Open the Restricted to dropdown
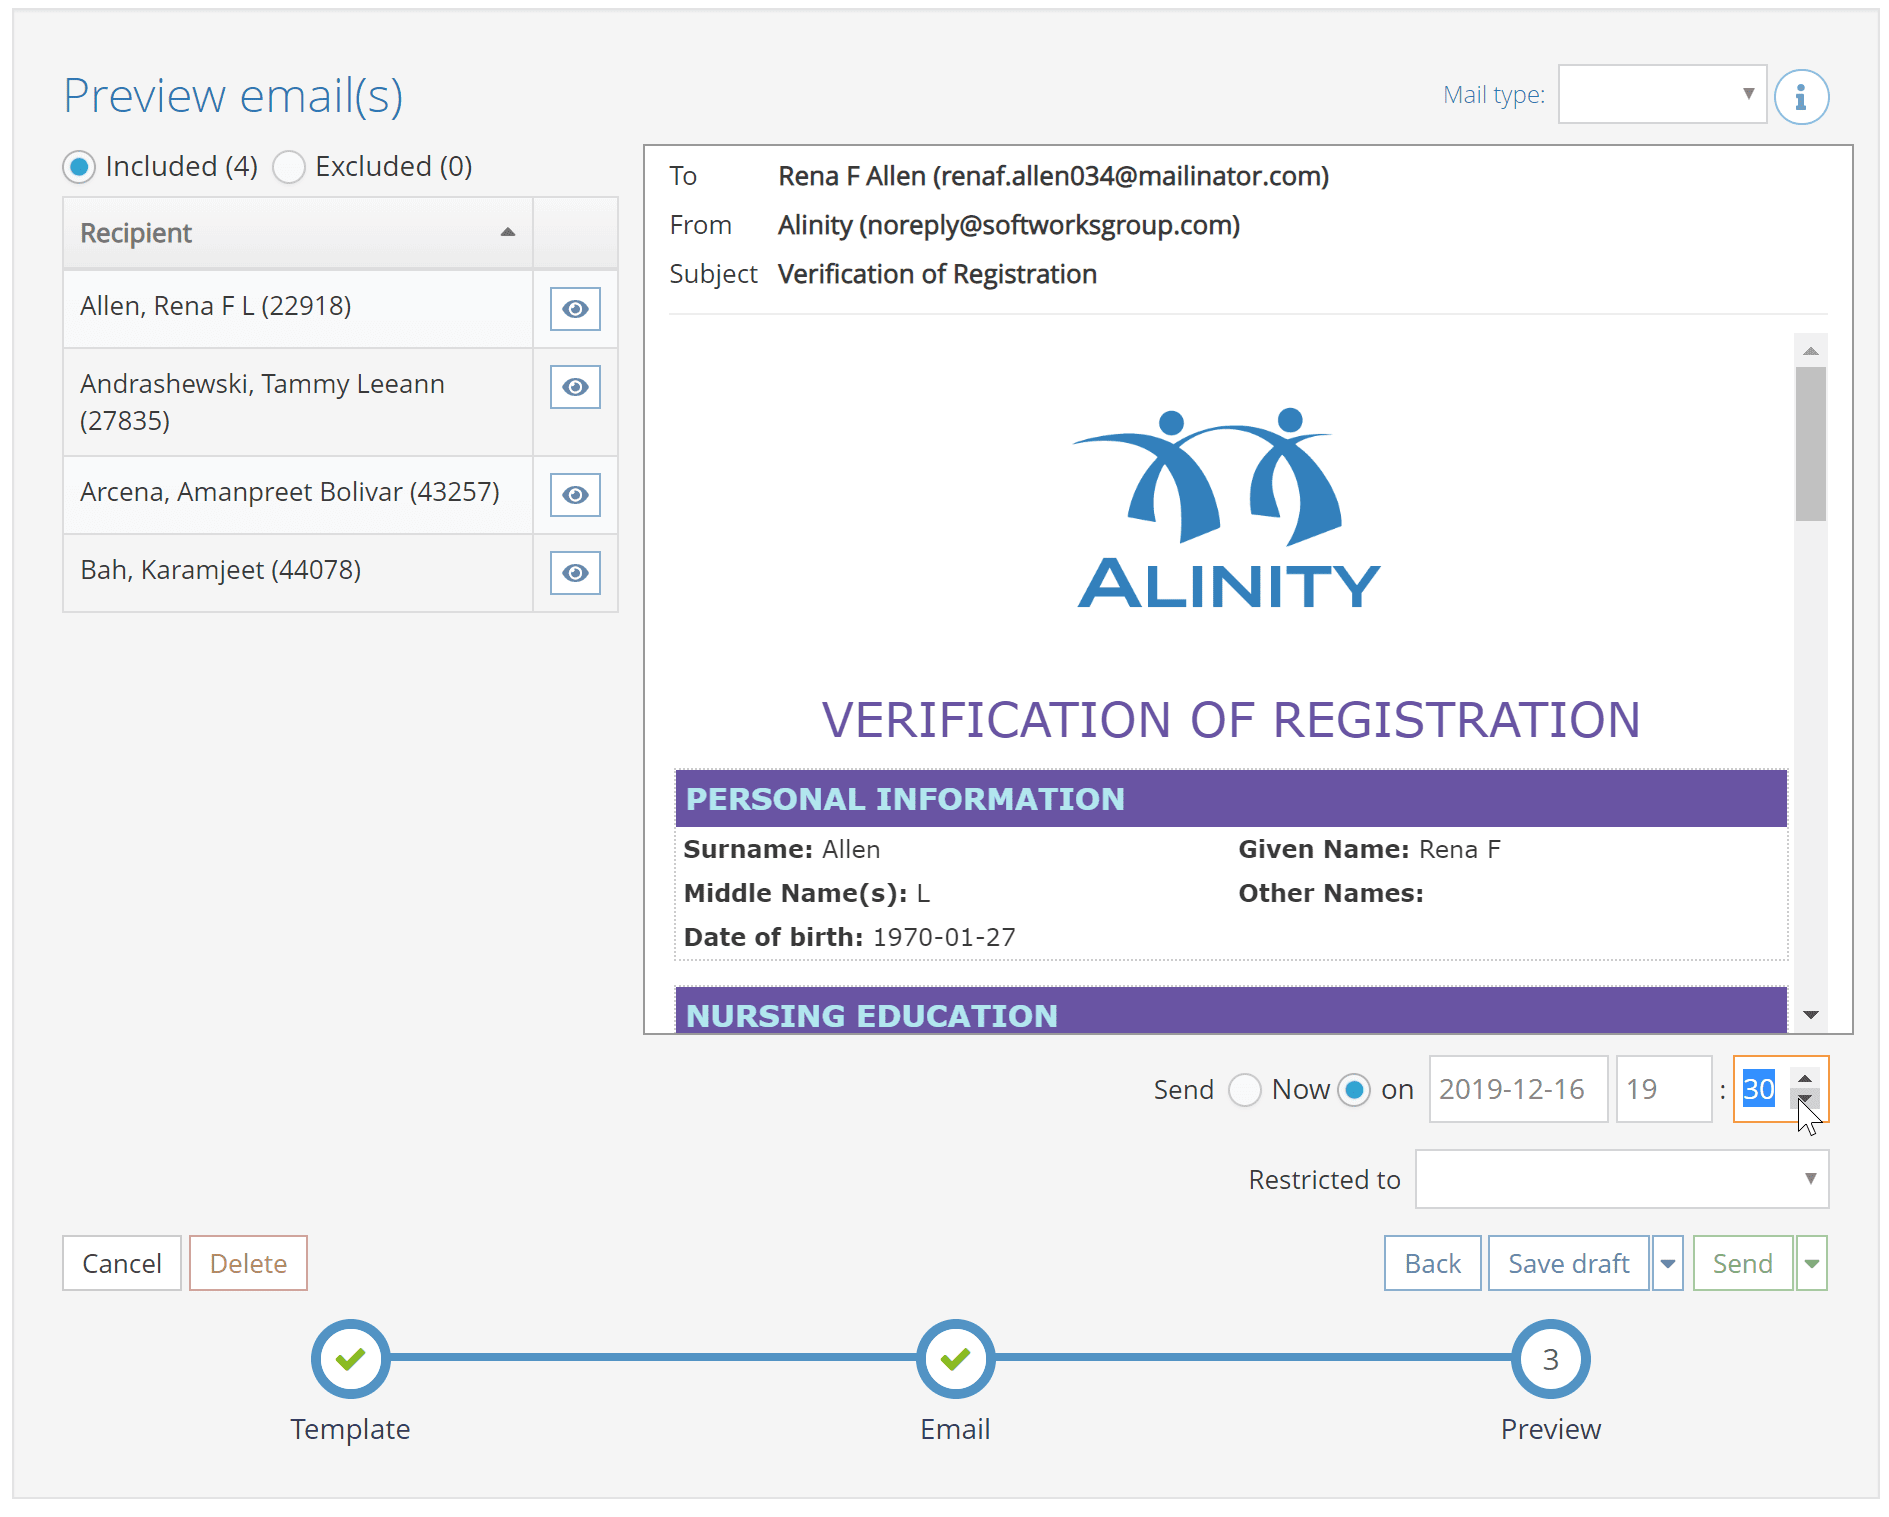 [1622, 1179]
